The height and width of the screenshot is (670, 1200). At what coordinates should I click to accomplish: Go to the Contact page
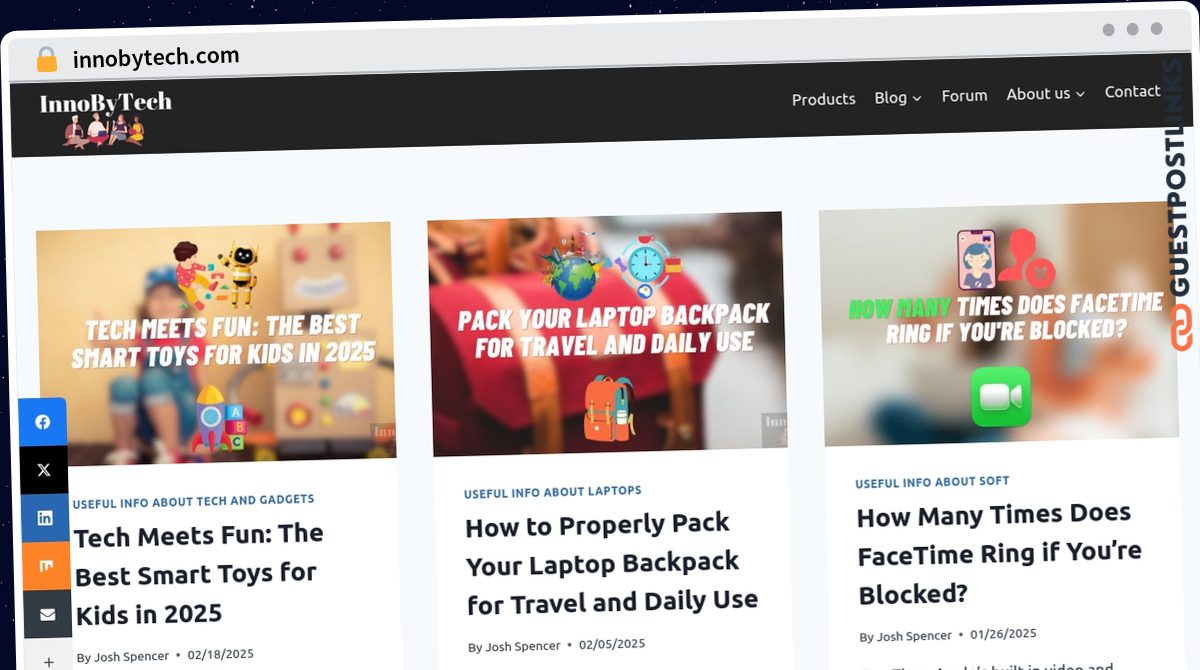(1132, 92)
